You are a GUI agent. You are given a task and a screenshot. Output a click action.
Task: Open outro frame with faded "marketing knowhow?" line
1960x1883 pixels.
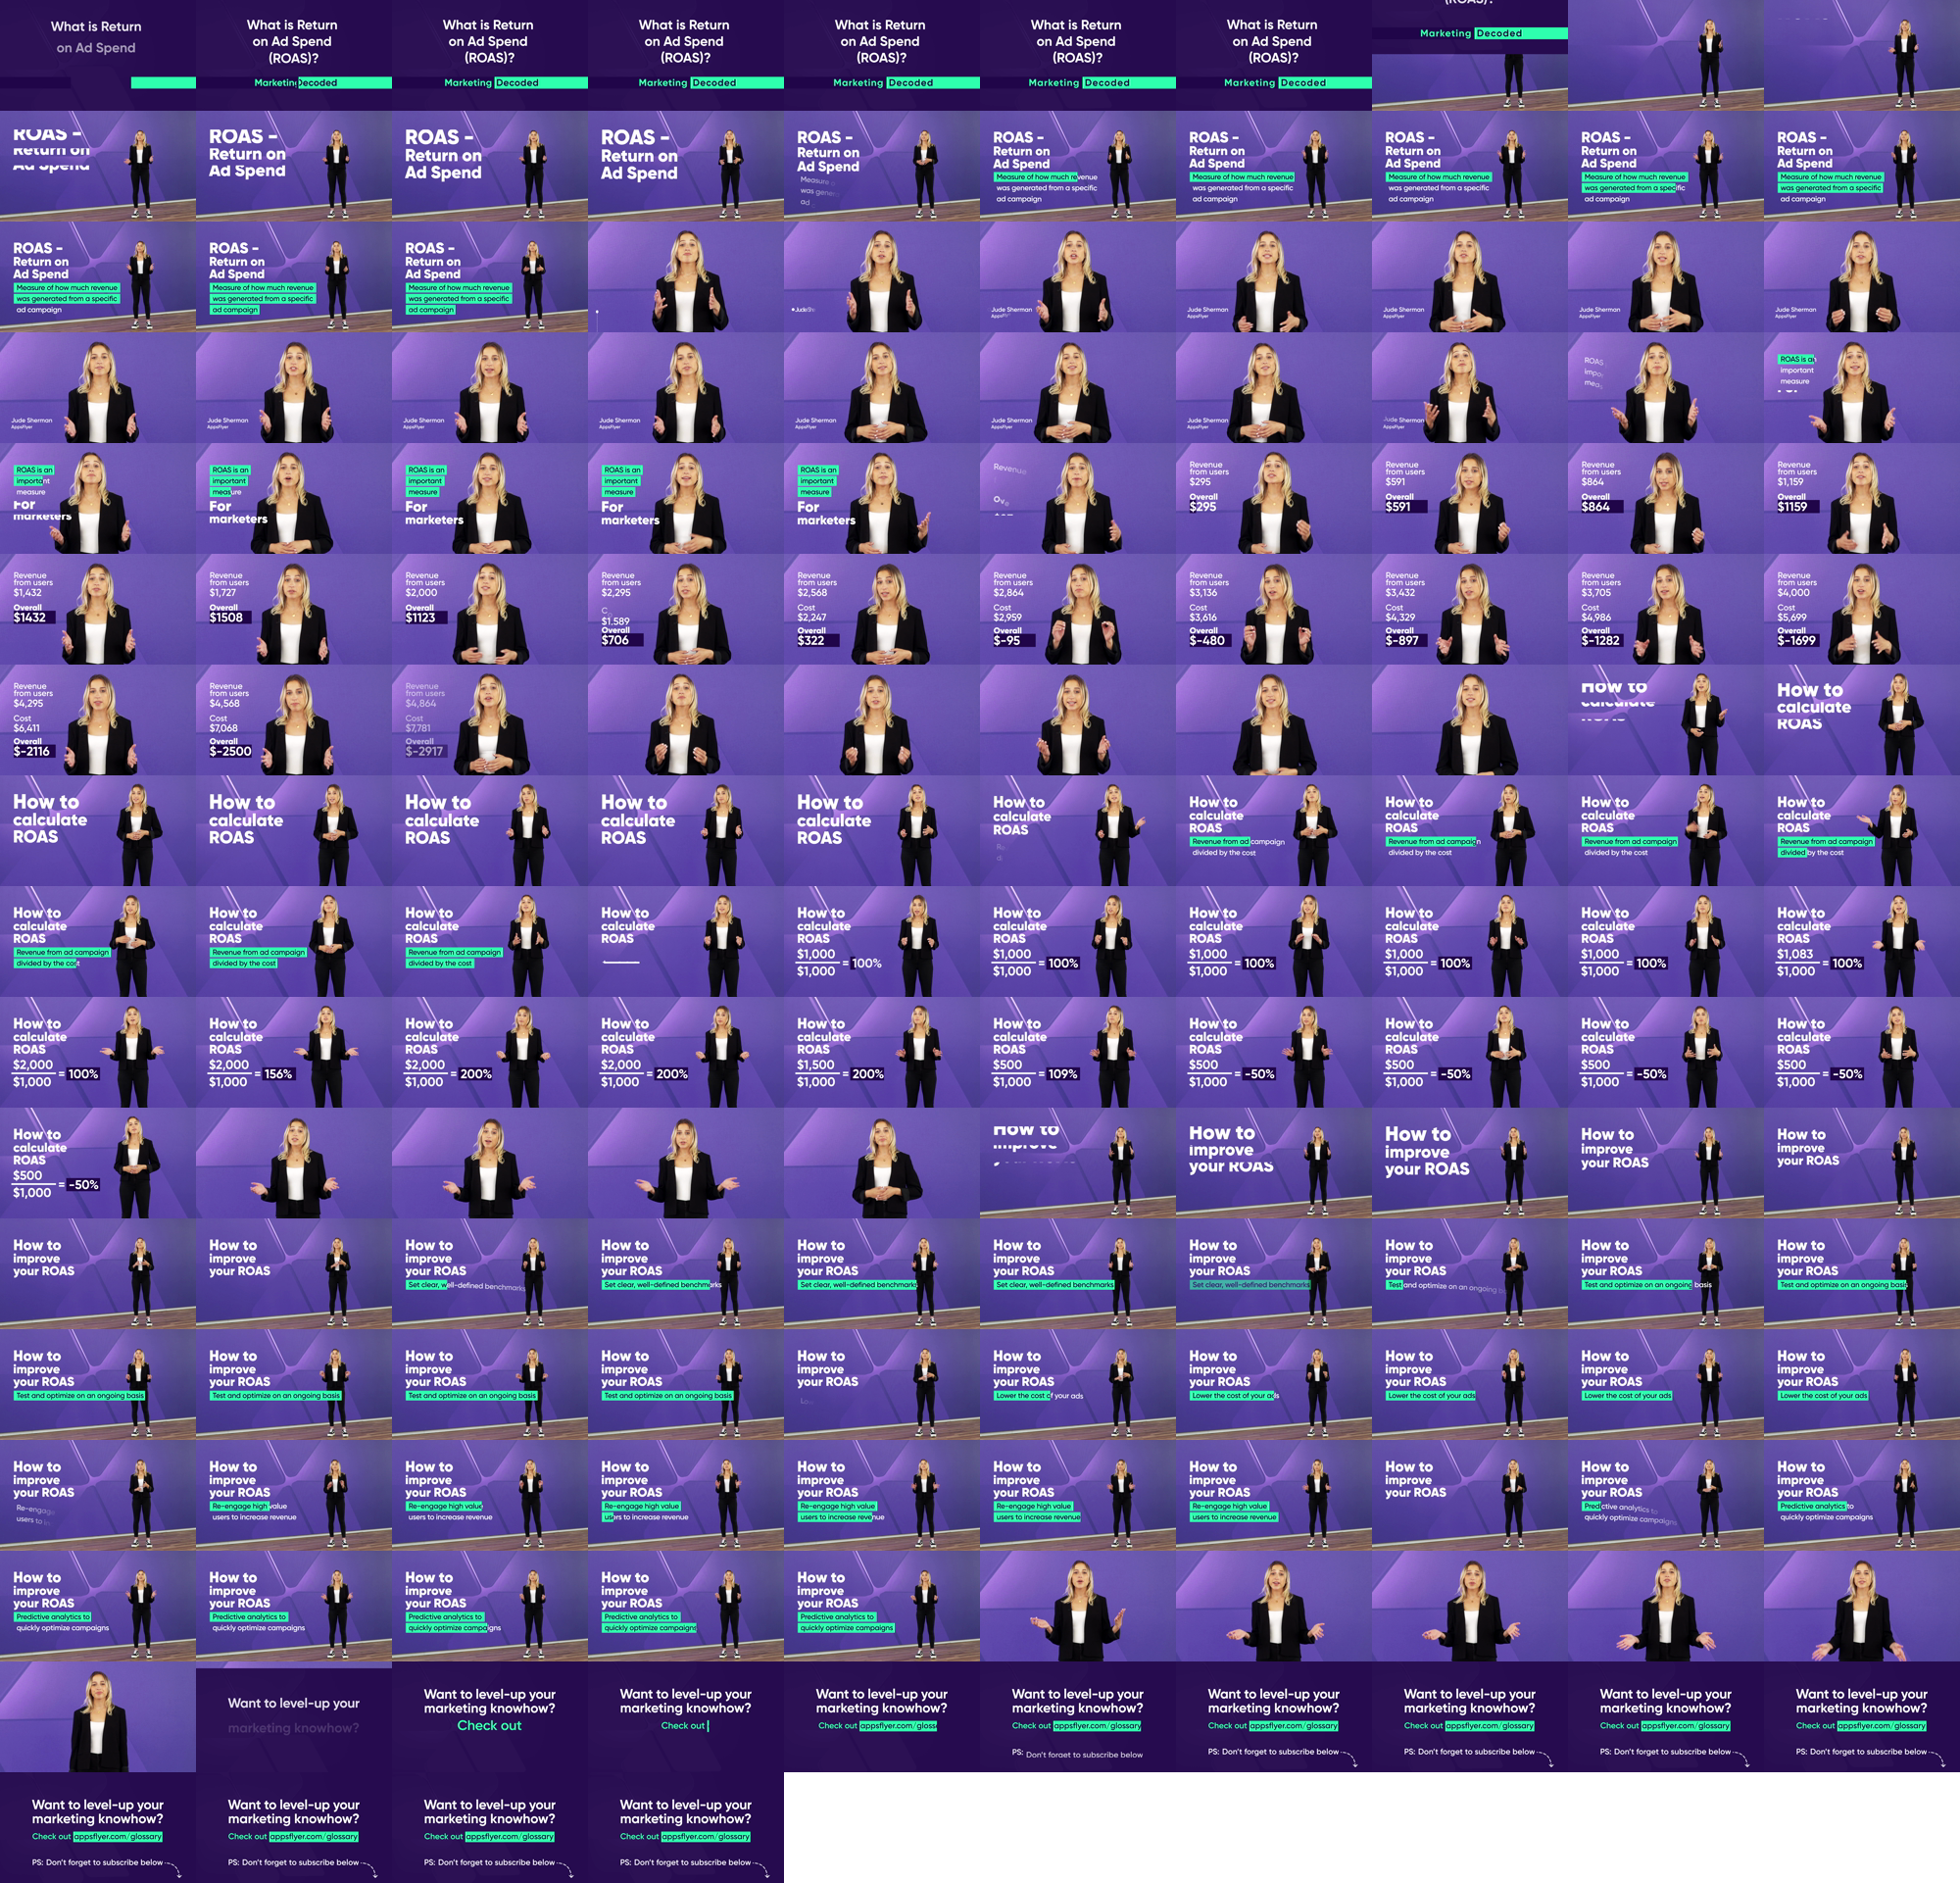pos(294,1717)
